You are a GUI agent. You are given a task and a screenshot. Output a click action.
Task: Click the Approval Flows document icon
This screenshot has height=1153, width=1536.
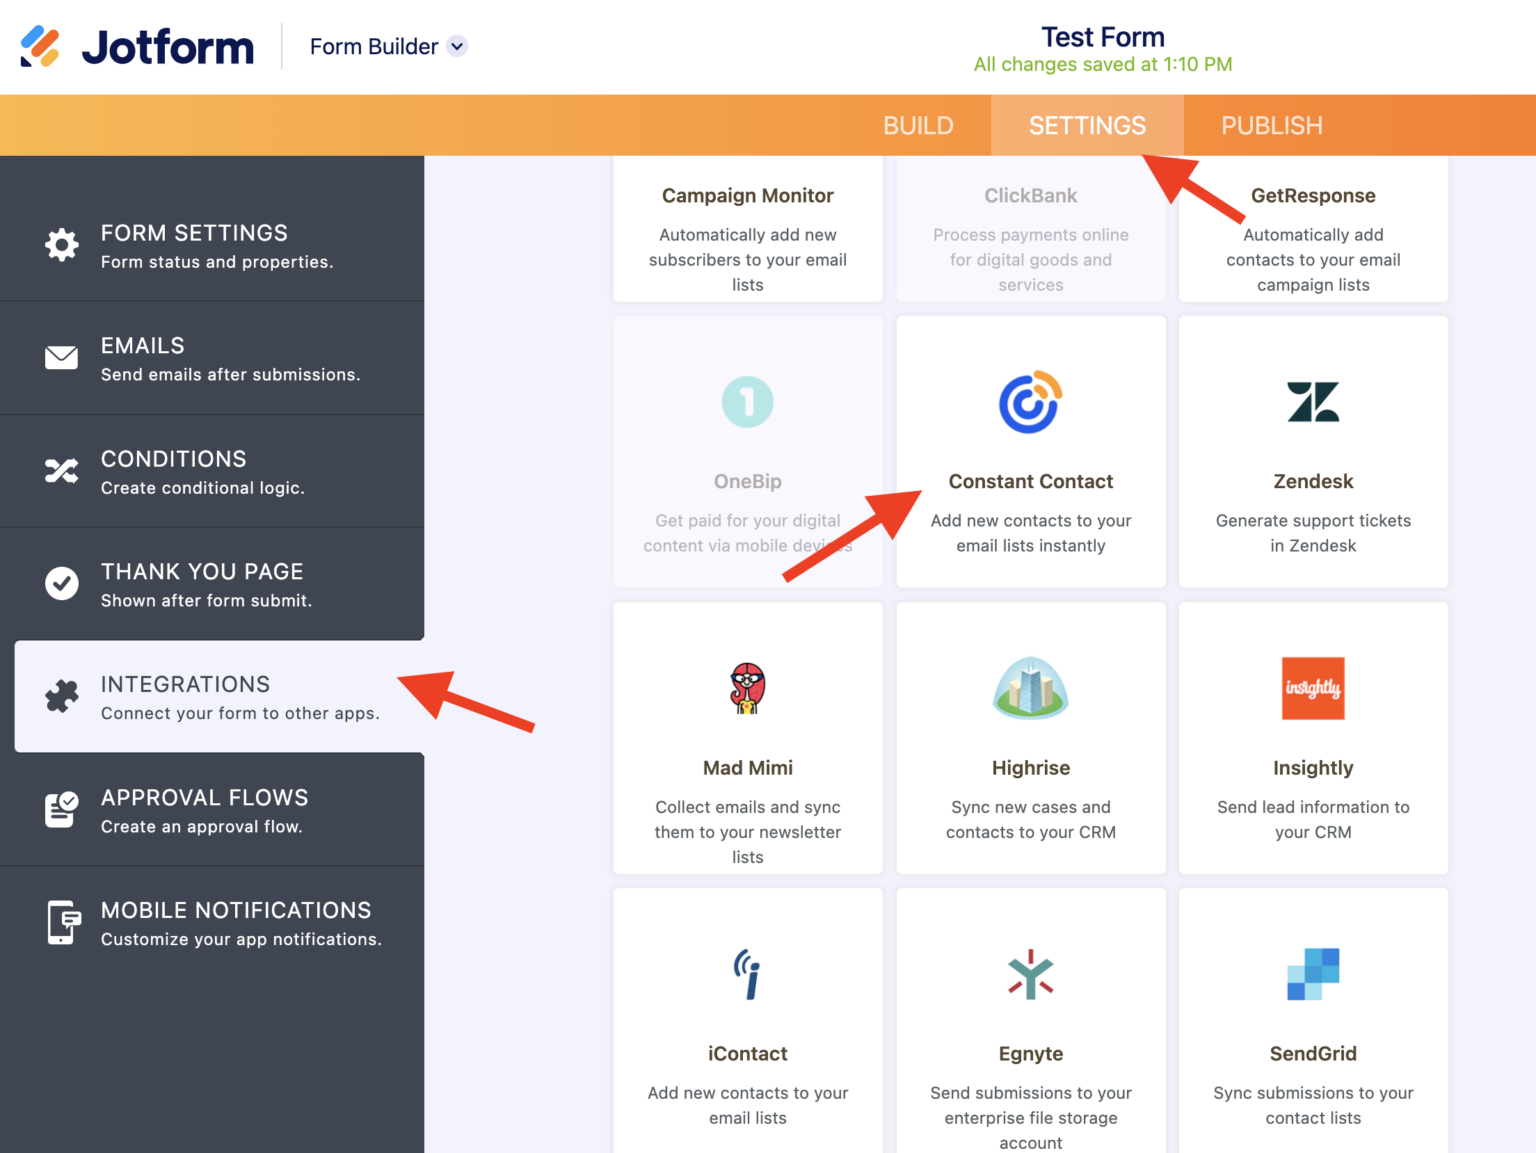point(61,810)
